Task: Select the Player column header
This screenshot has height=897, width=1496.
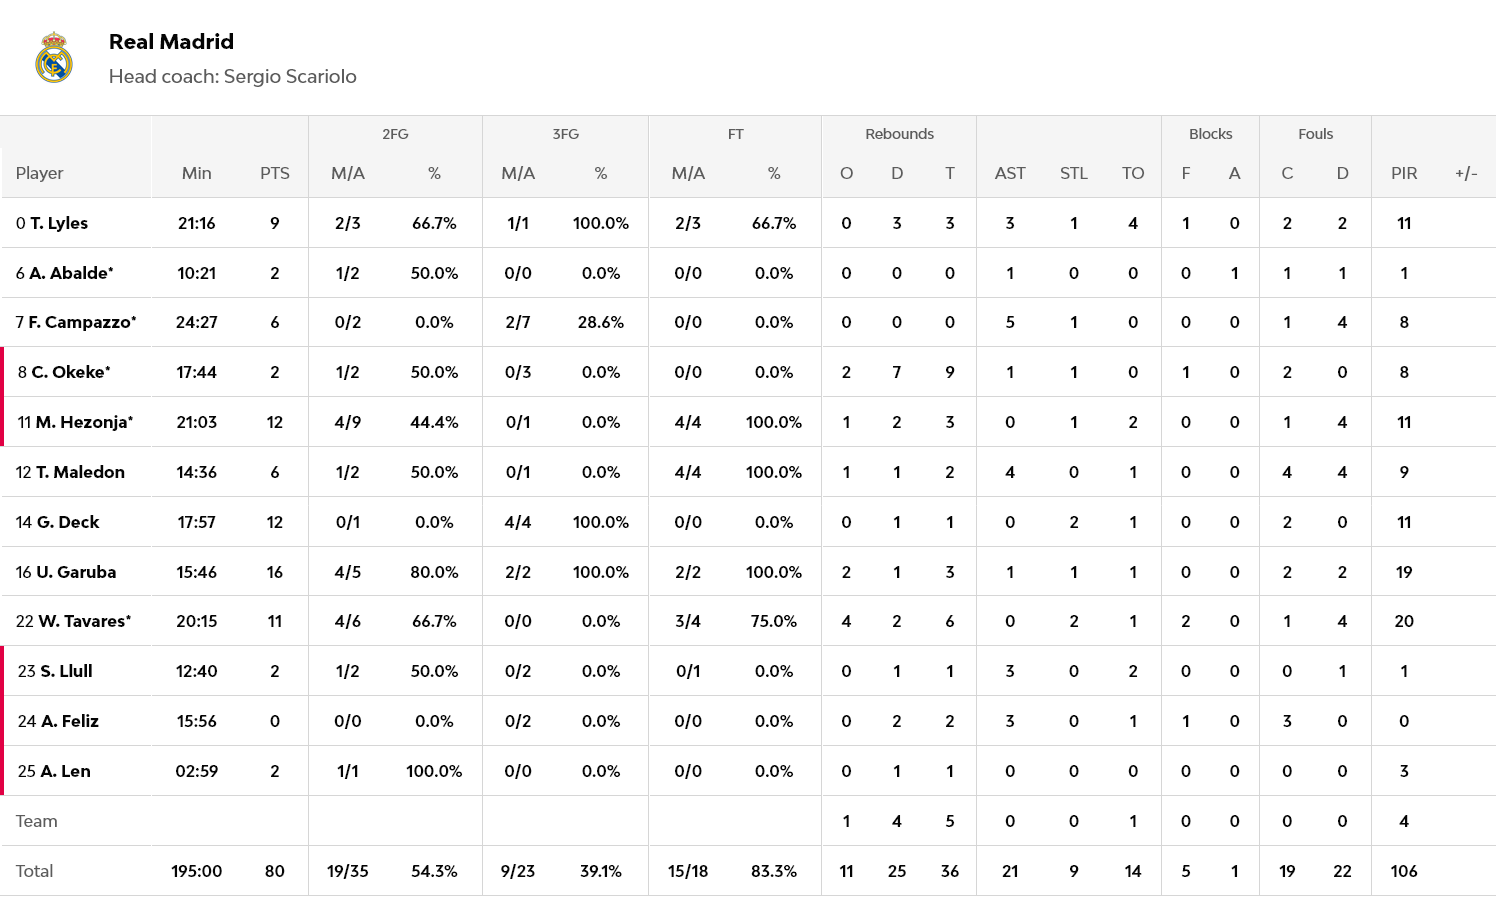Action: coord(40,173)
